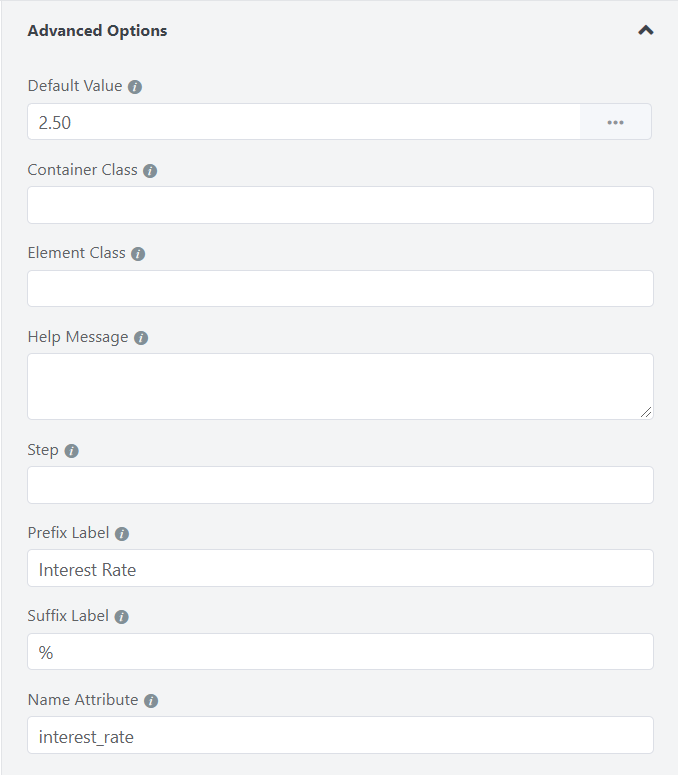Click the Advanced Options heading
The height and width of the screenshot is (775, 678).
point(97,31)
